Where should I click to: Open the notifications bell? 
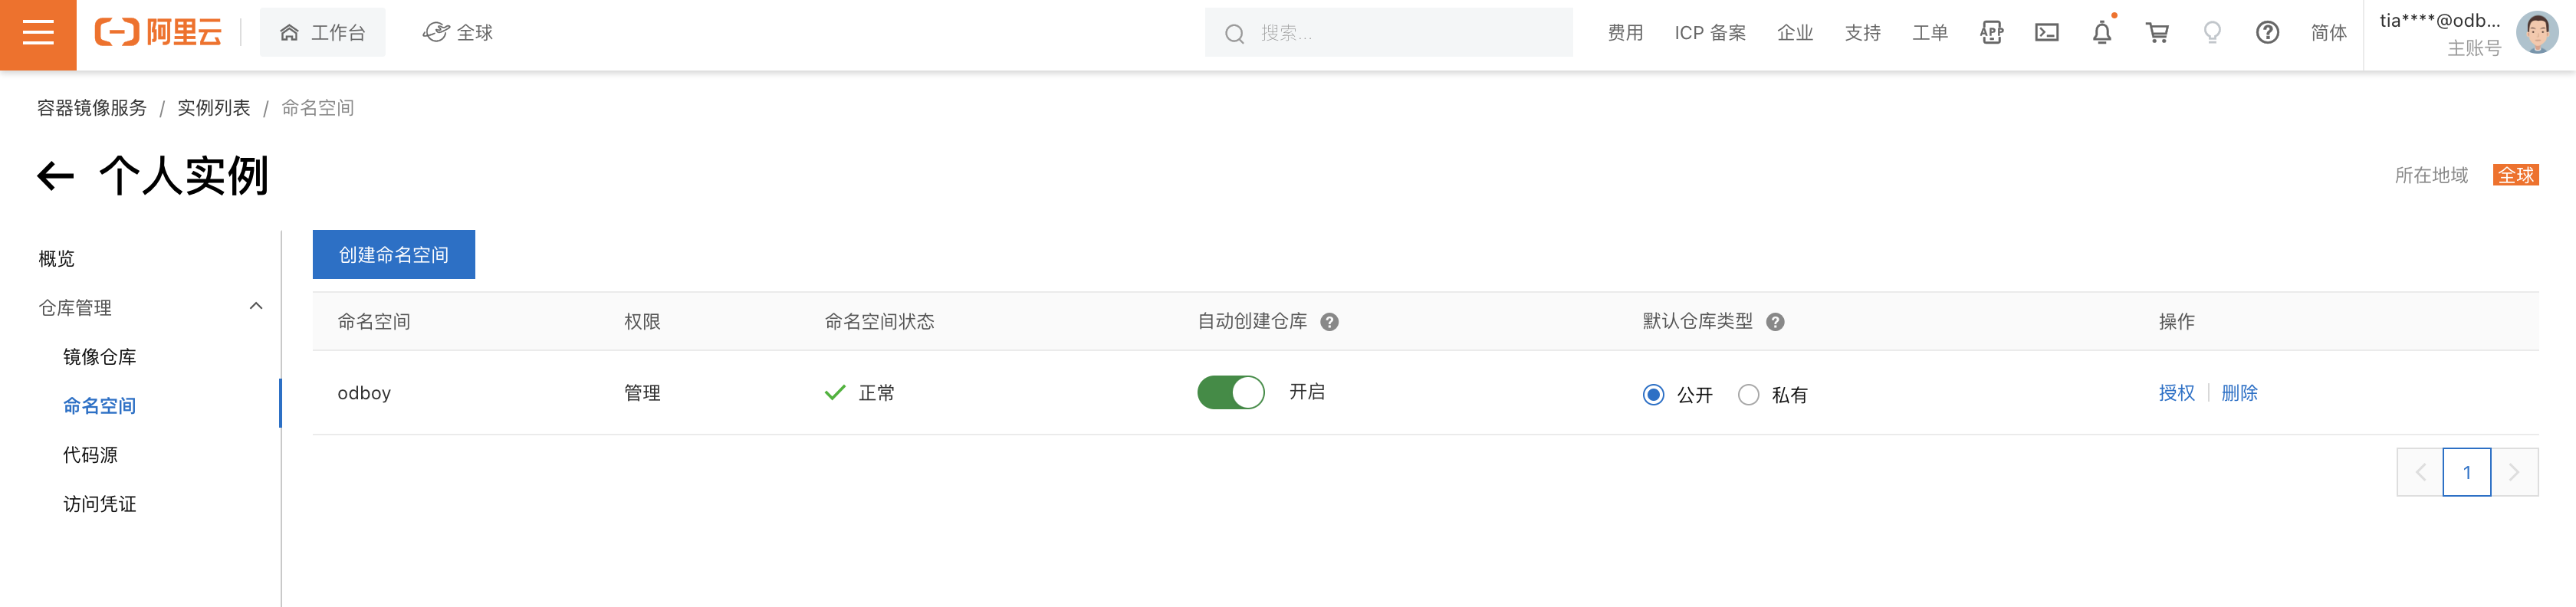tap(2102, 33)
